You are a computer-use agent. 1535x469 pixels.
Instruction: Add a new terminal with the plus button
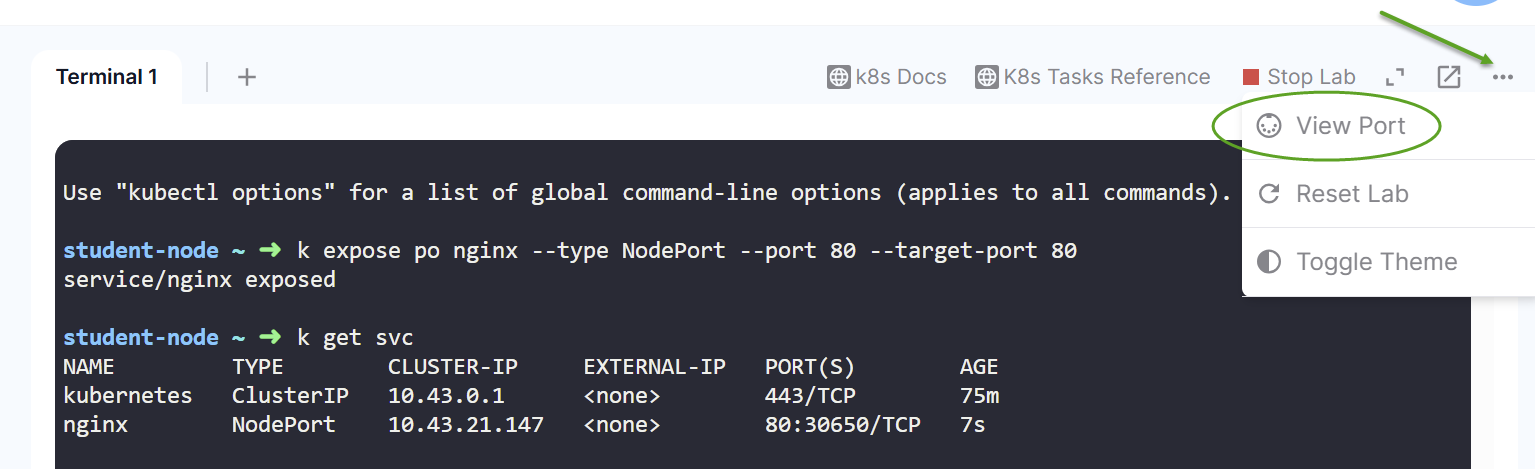pos(247,77)
